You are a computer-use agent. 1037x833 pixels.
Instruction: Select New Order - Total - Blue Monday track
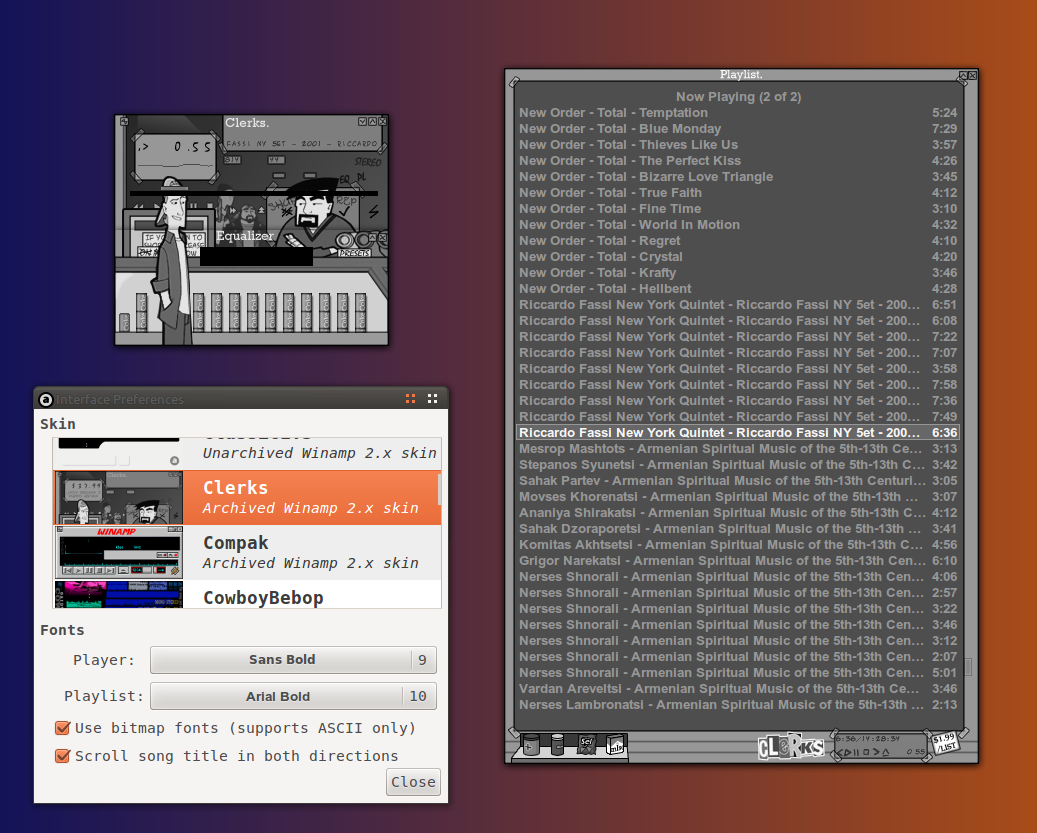coord(620,129)
